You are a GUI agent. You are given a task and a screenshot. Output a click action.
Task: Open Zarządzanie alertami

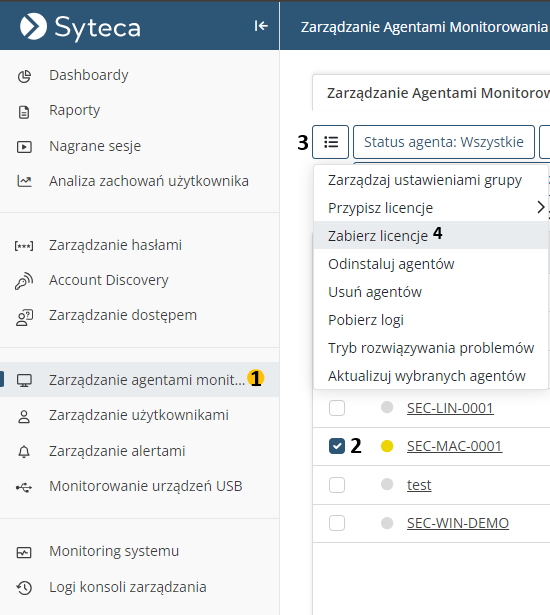pyautogui.click(x=117, y=451)
